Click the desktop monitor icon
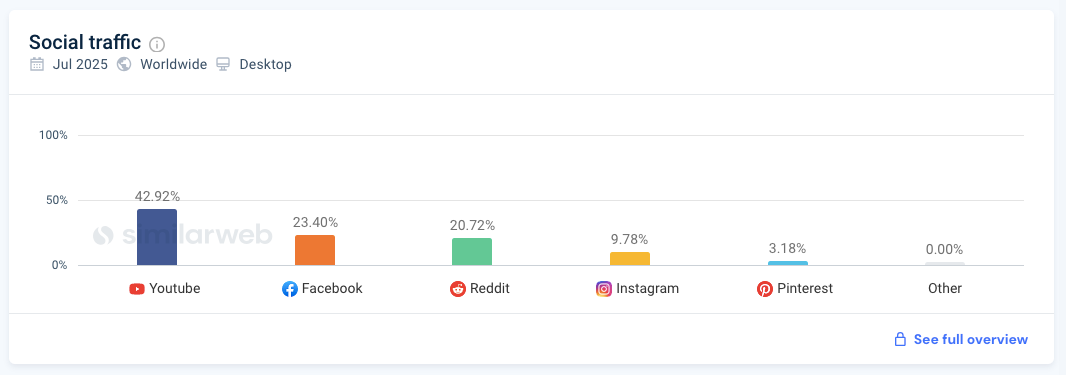The width and height of the screenshot is (1066, 375). pyautogui.click(x=223, y=65)
